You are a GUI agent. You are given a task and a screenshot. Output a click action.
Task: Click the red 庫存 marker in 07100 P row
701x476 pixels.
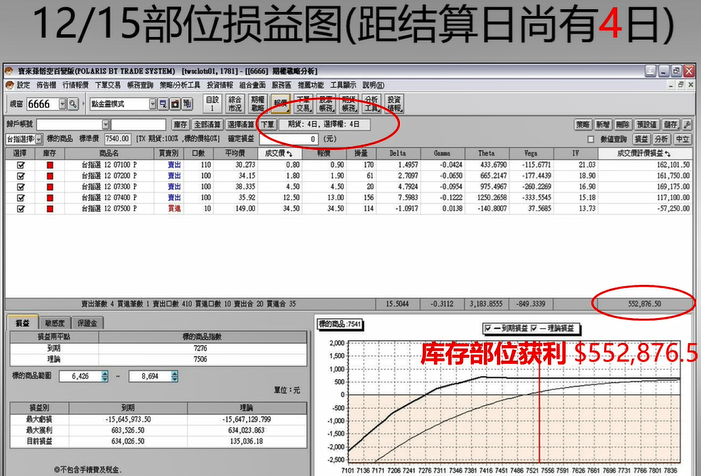click(50, 165)
